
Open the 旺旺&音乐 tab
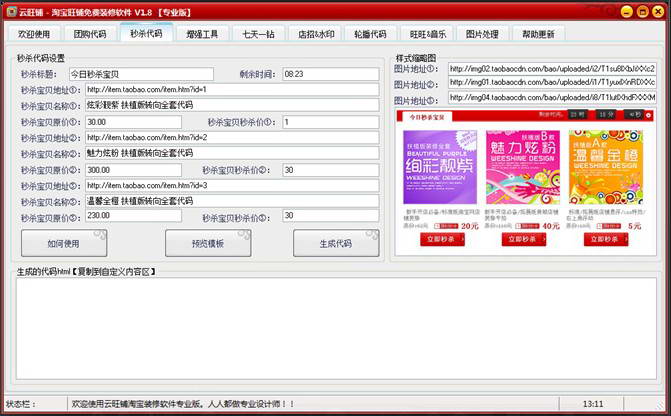tap(427, 34)
